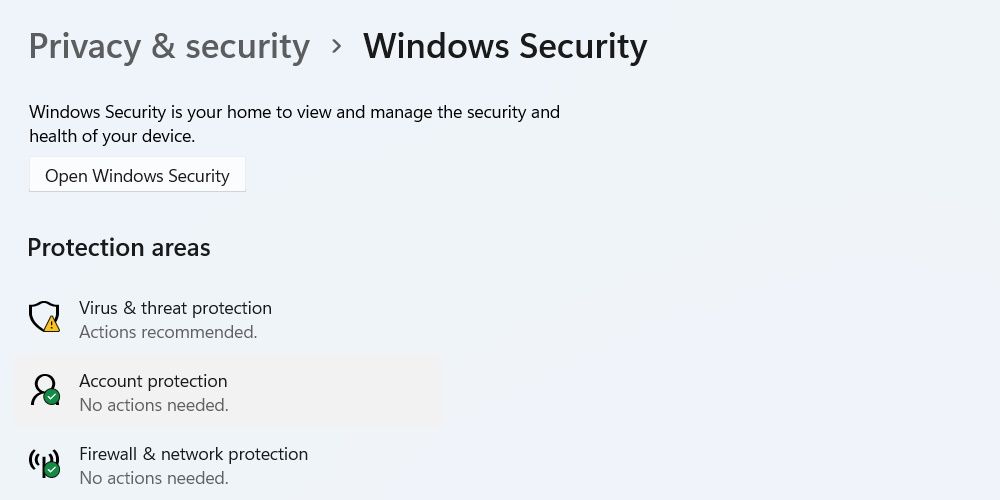Select the Account protection label
Image resolution: width=1000 pixels, height=500 pixels.
[x=153, y=381]
